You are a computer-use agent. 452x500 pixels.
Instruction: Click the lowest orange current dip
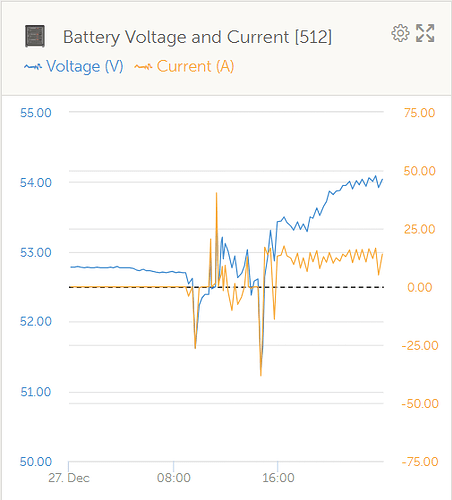point(261,375)
